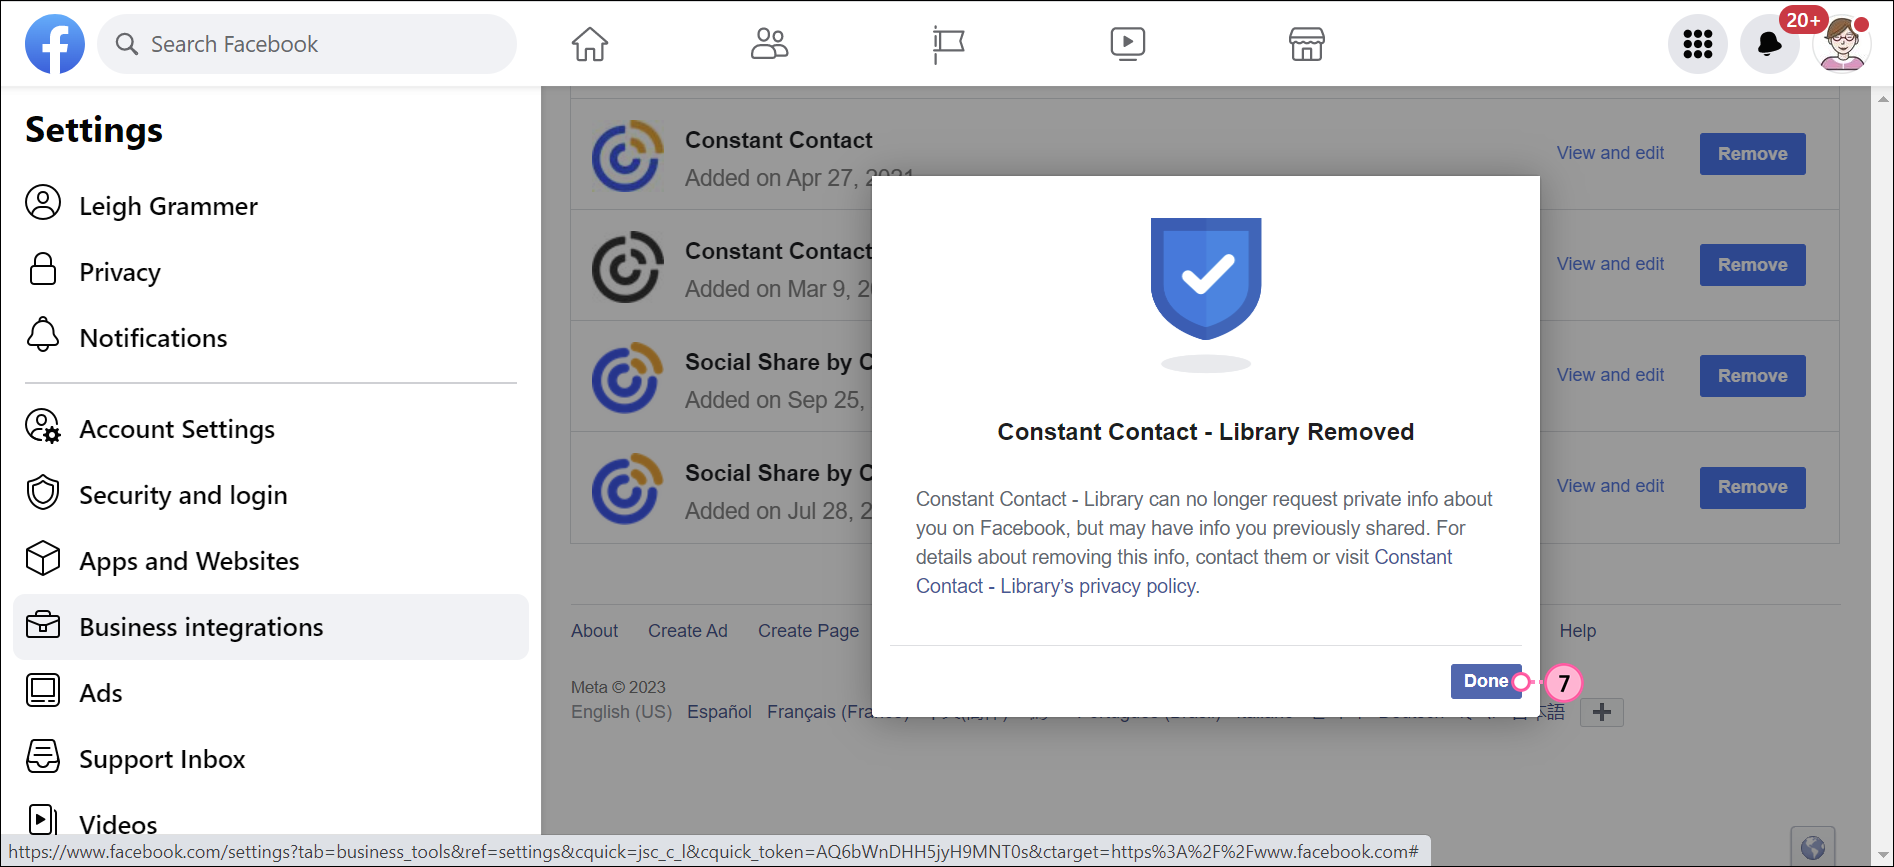
Task: Open the Help footer link
Action: click(x=1578, y=631)
